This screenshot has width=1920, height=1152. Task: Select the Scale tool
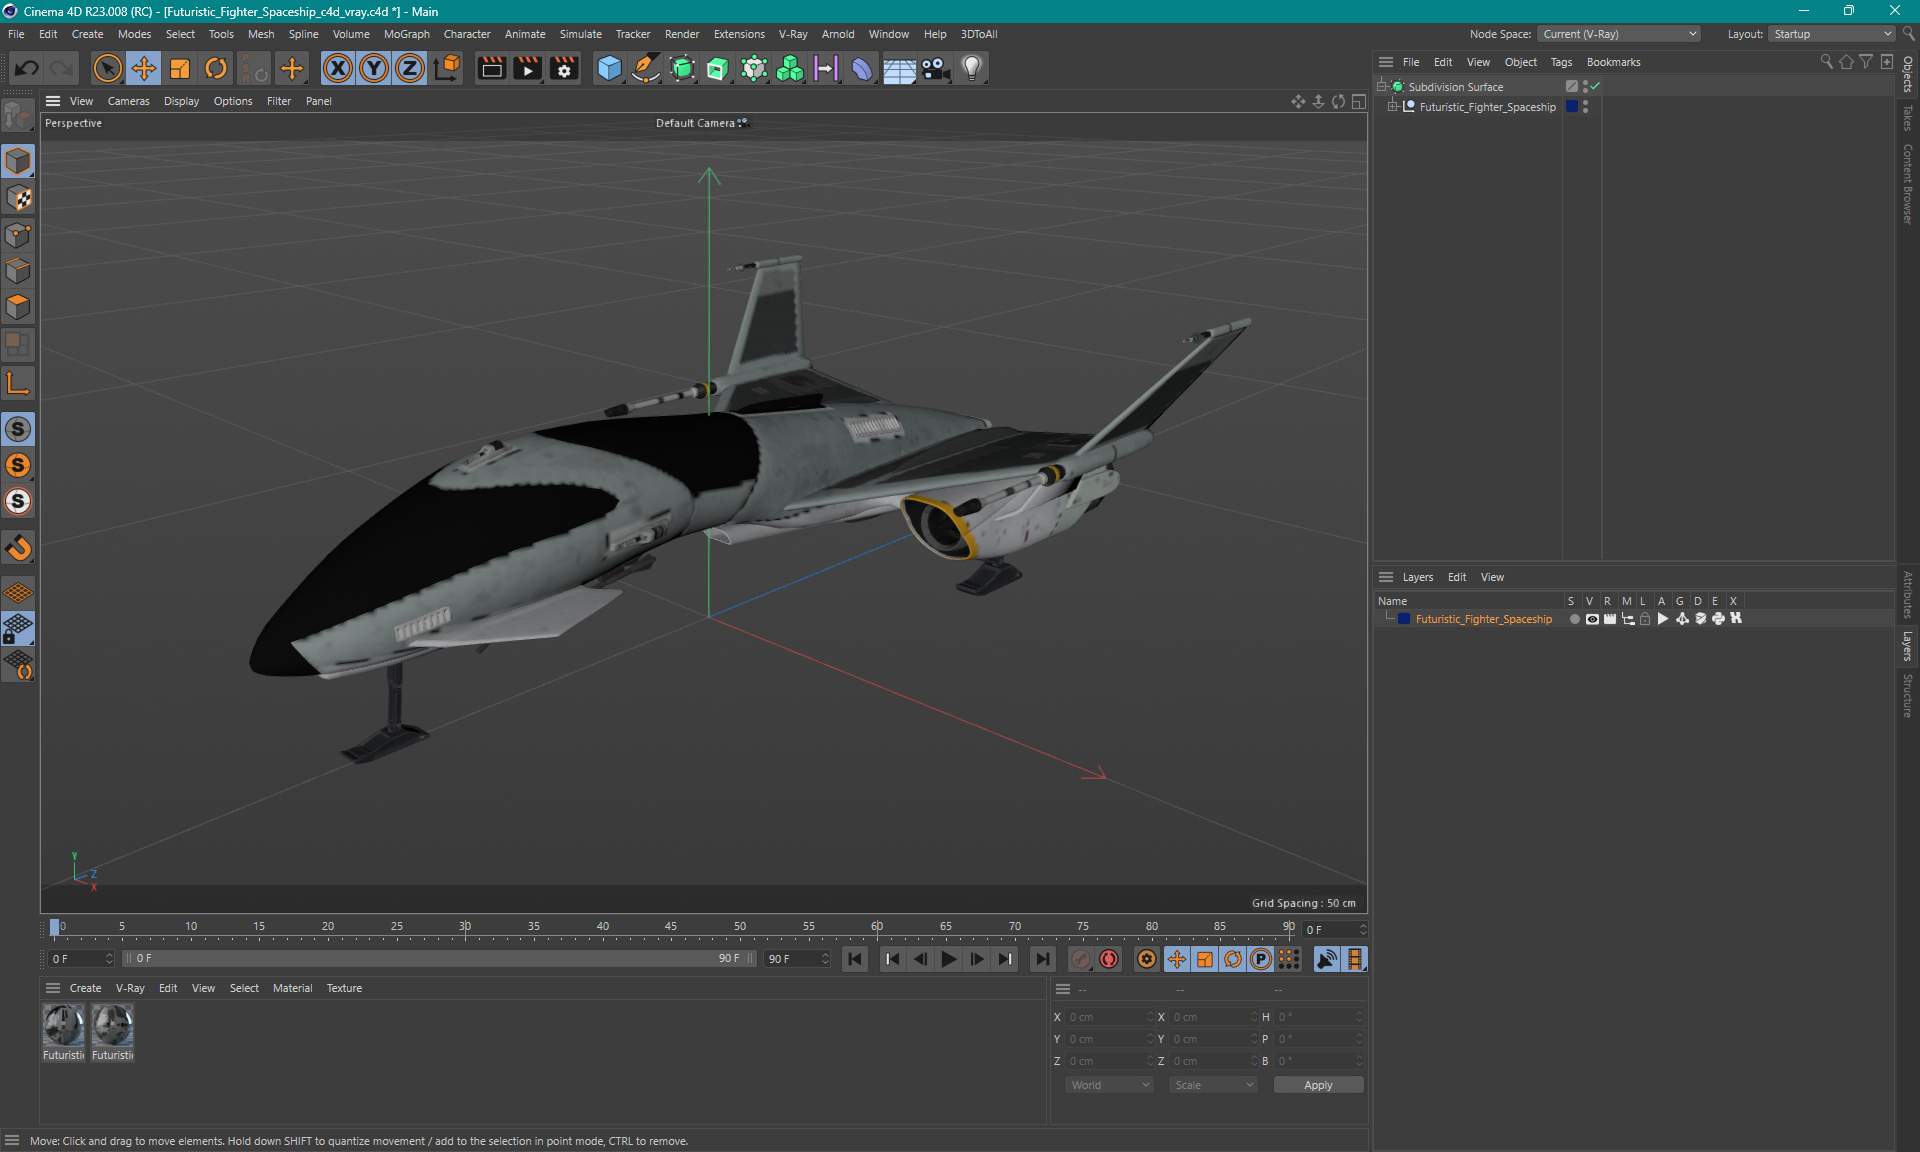point(180,68)
